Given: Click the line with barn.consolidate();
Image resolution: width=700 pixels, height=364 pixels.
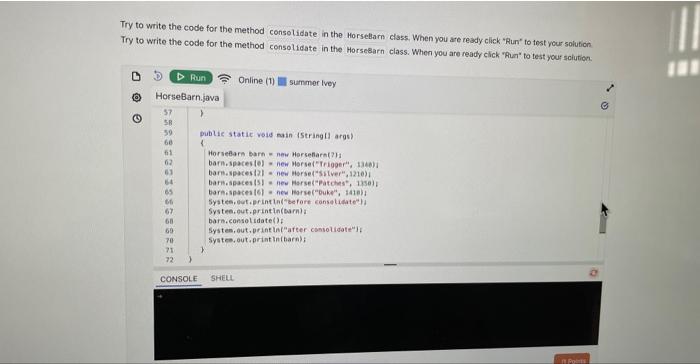Looking at the screenshot, I should (246, 221).
